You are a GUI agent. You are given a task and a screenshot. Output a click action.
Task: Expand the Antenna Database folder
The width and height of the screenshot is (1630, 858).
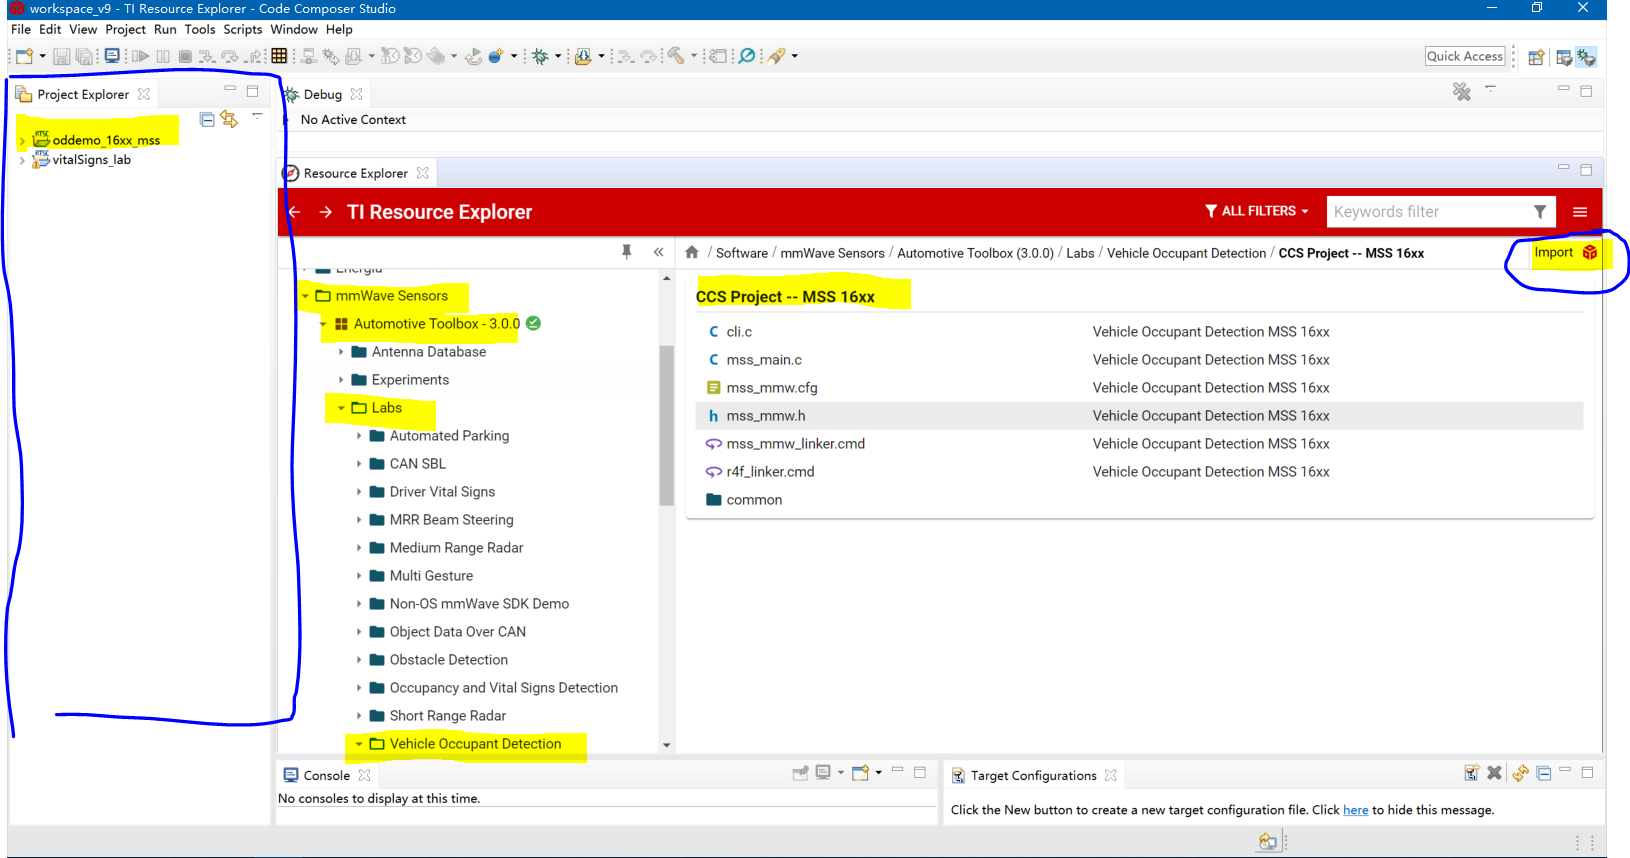[341, 352]
